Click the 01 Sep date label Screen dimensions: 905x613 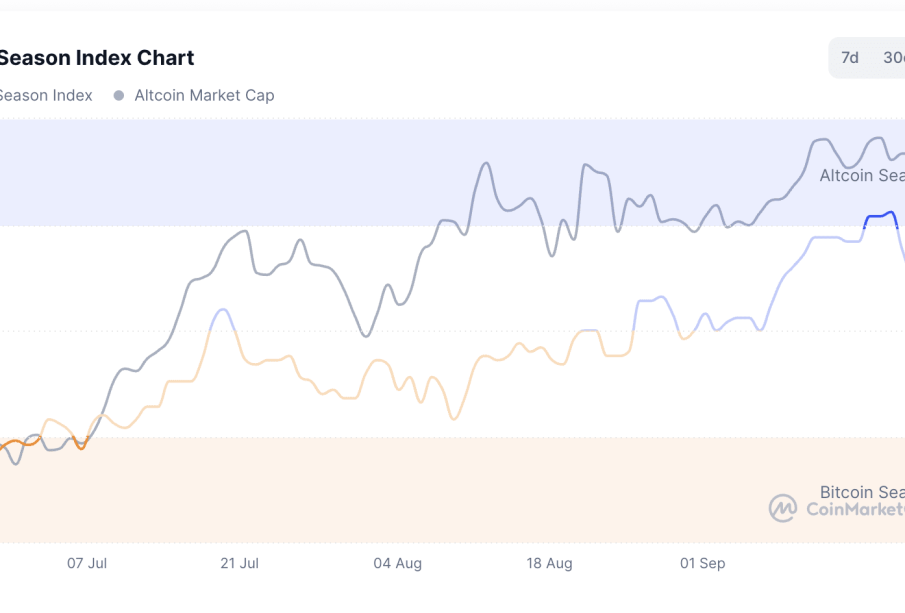click(703, 564)
